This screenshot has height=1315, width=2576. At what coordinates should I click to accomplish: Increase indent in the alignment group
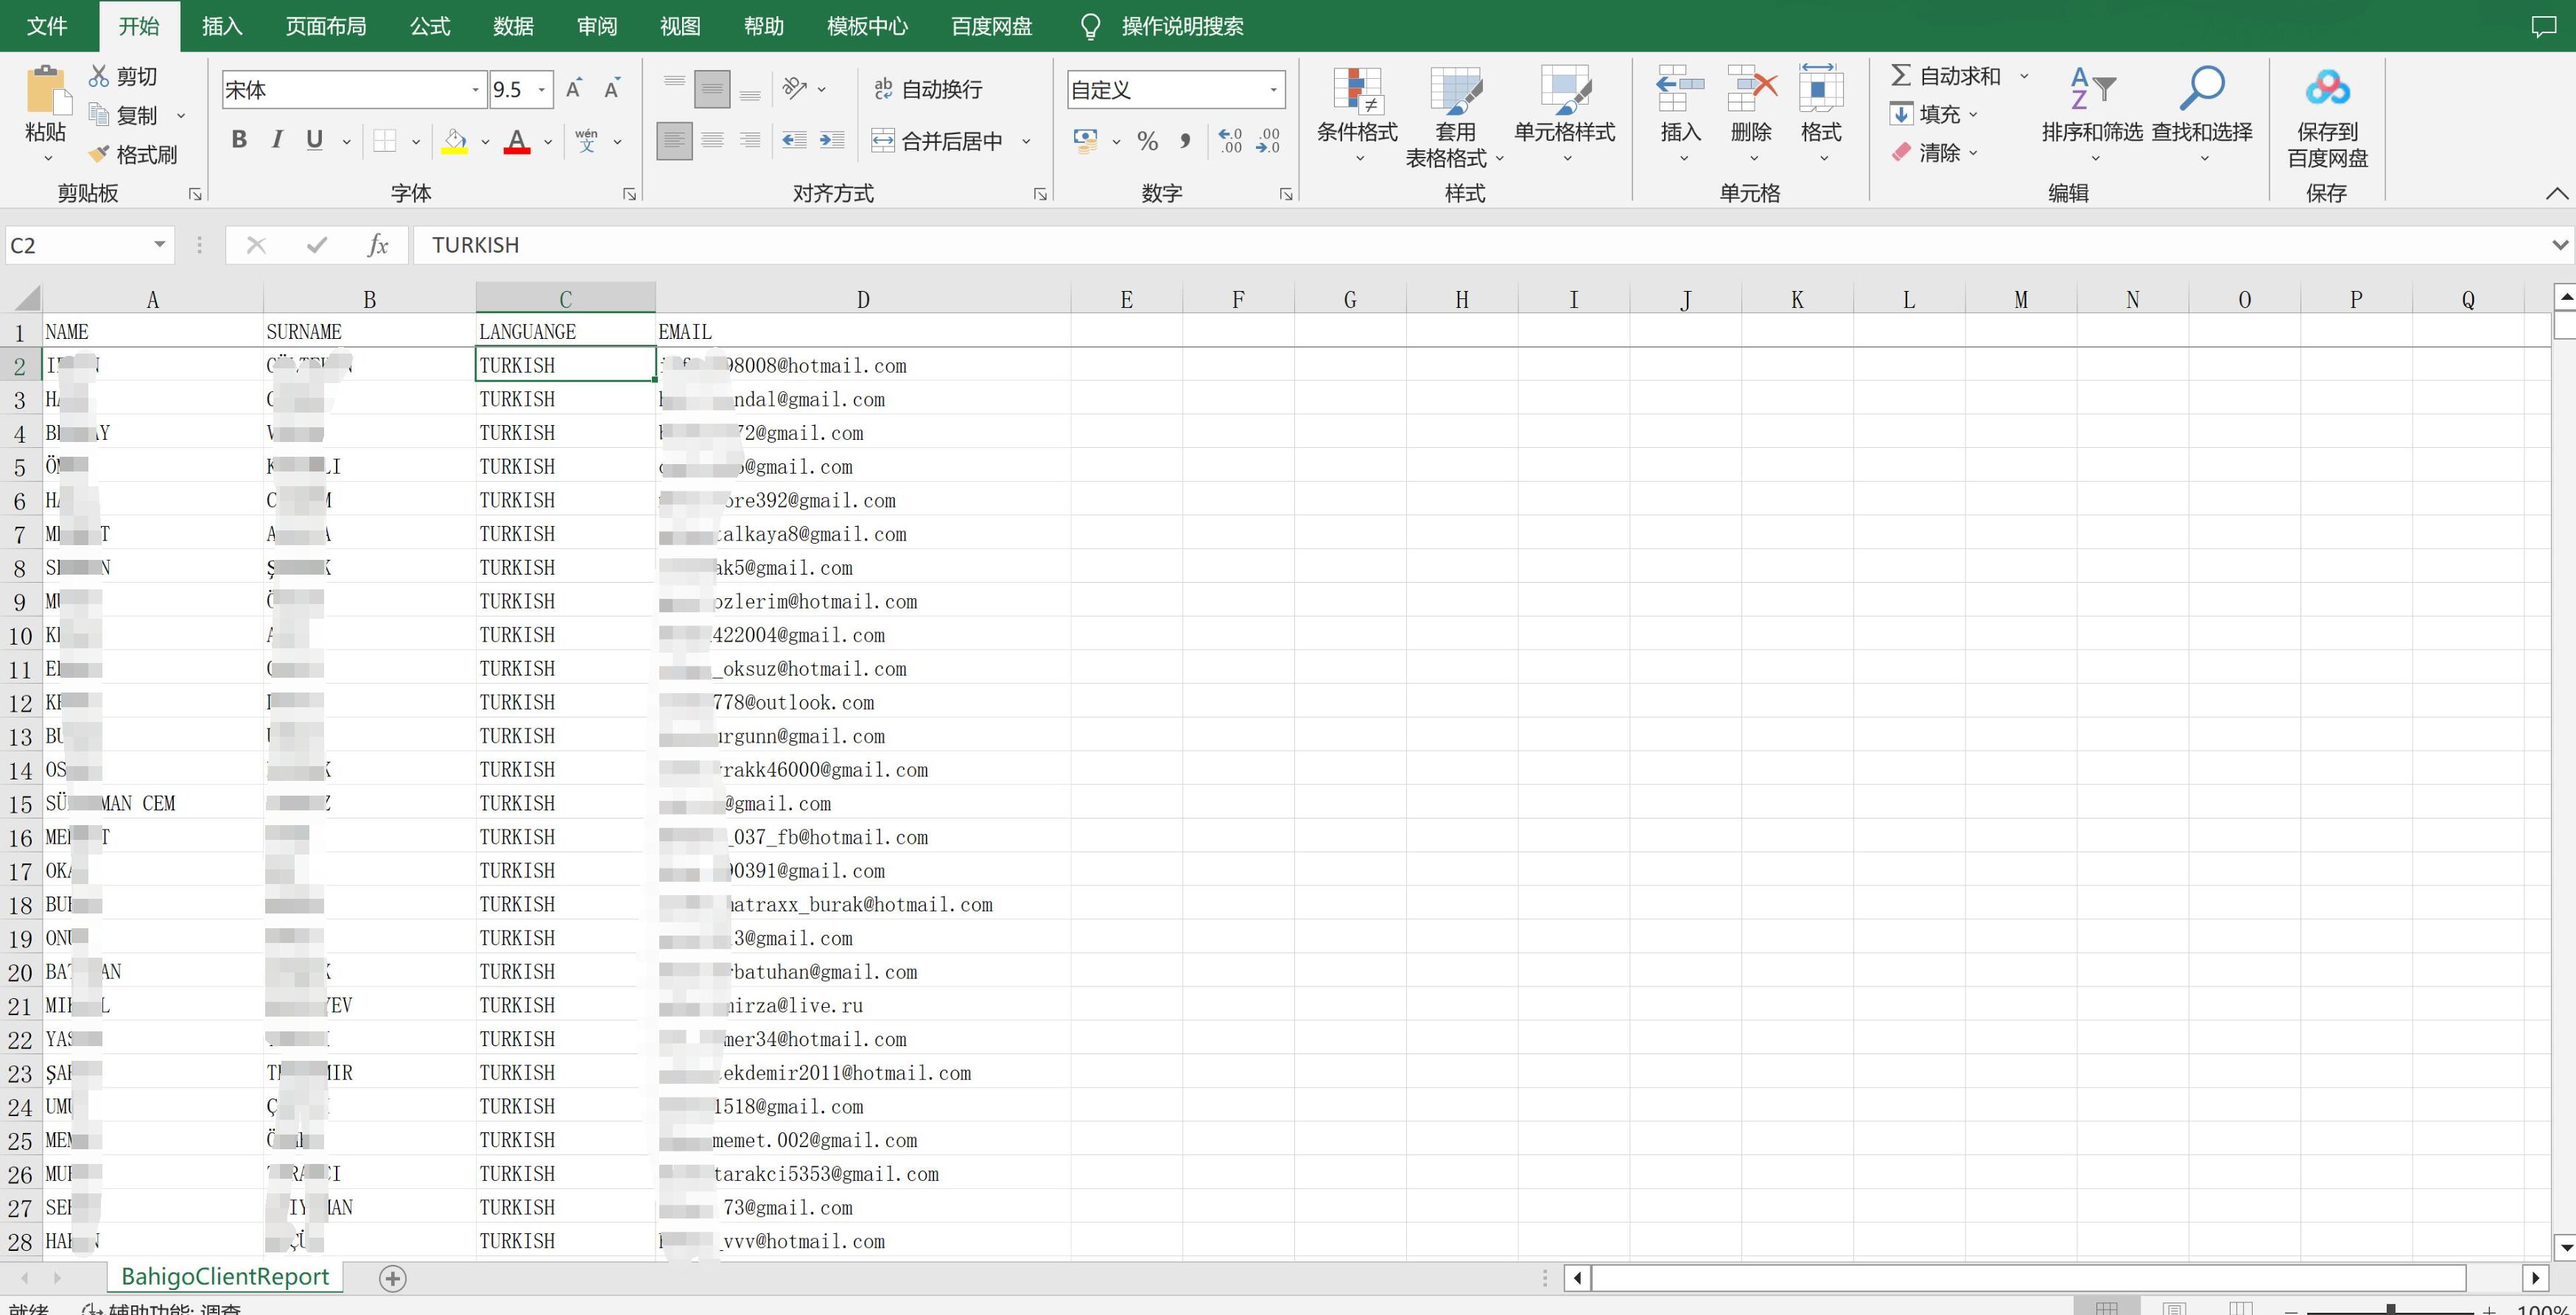click(832, 140)
